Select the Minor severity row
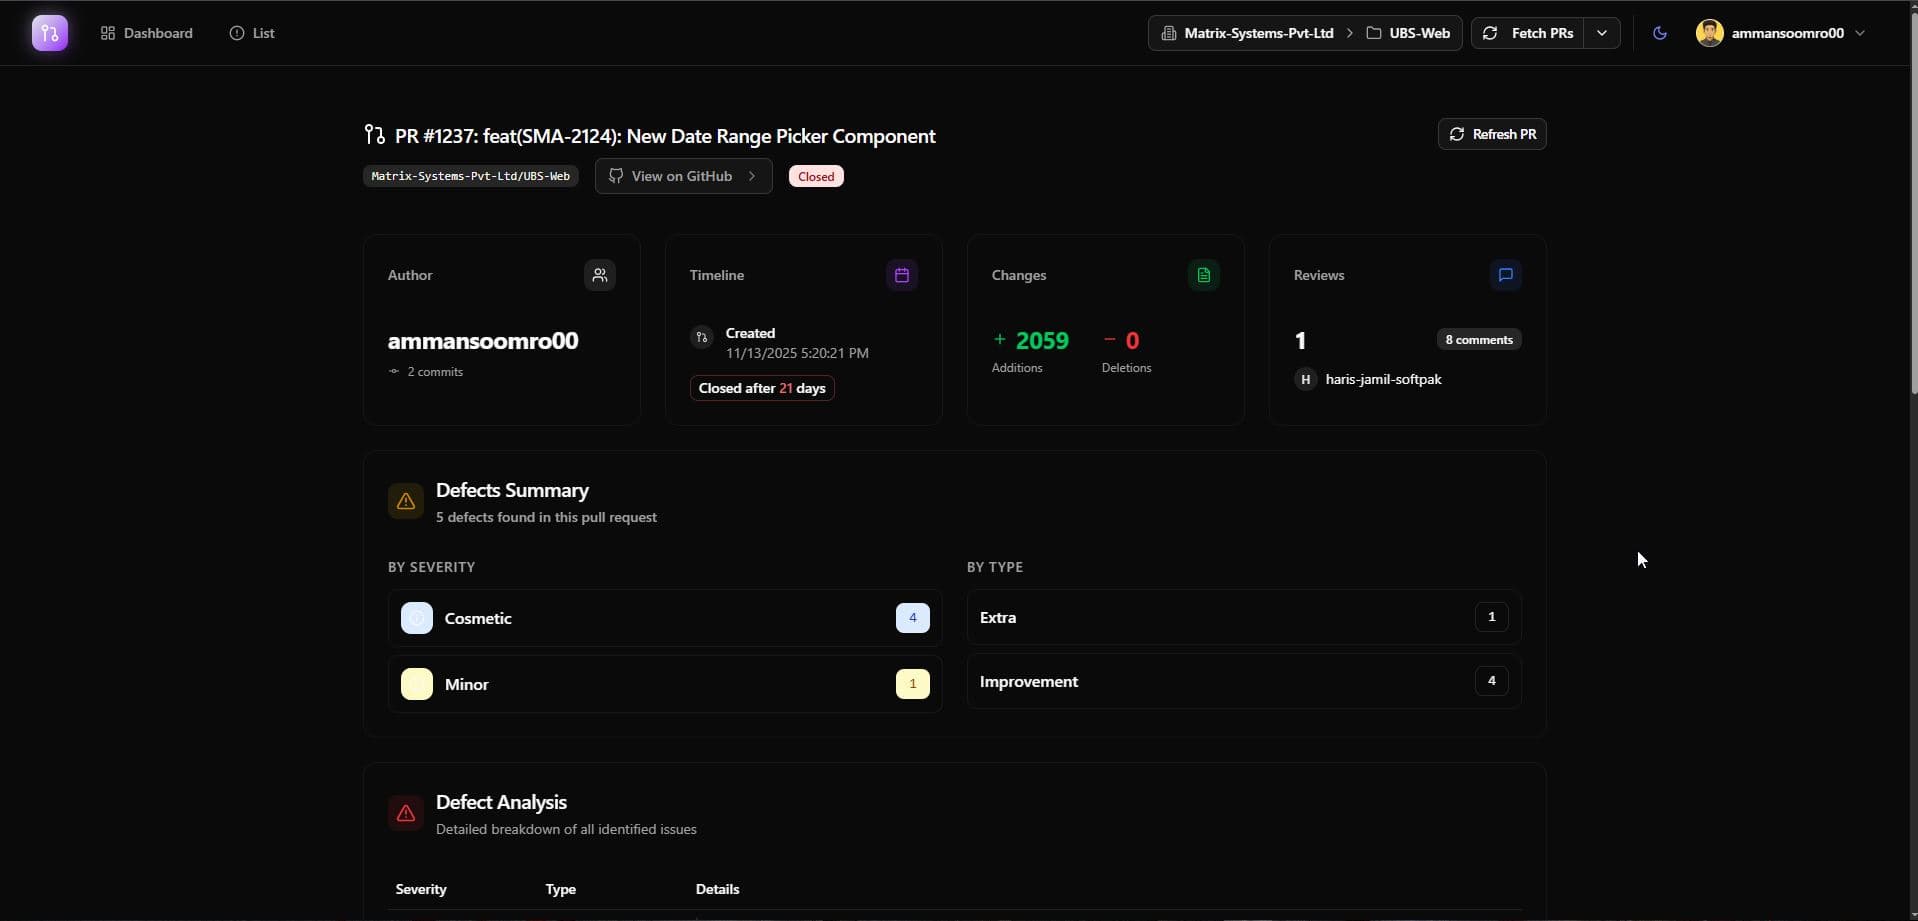Screen dimensions: 1918x921 (665, 684)
